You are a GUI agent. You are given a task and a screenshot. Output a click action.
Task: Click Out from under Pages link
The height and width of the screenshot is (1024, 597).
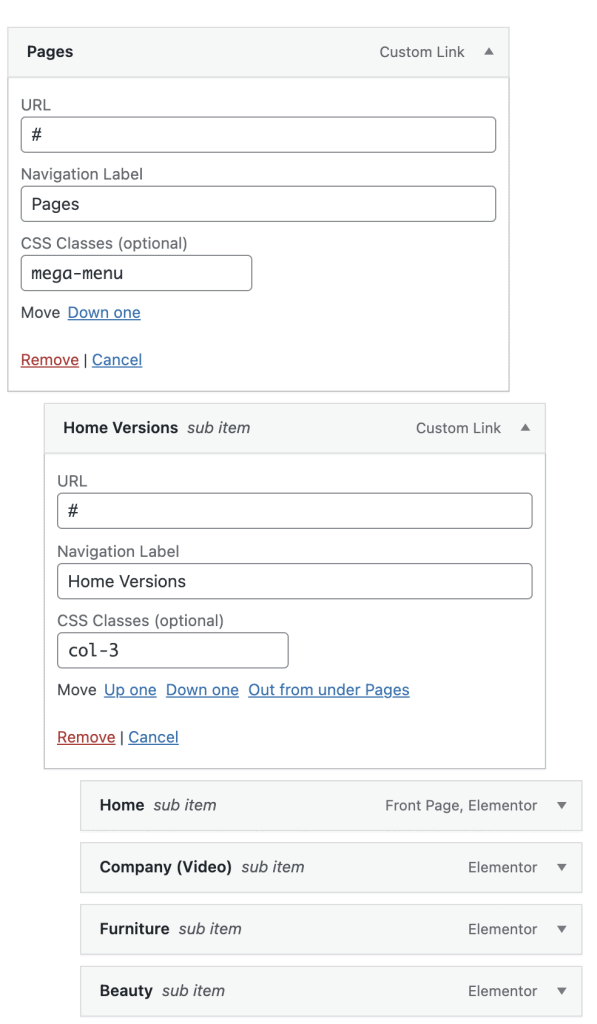(x=329, y=690)
